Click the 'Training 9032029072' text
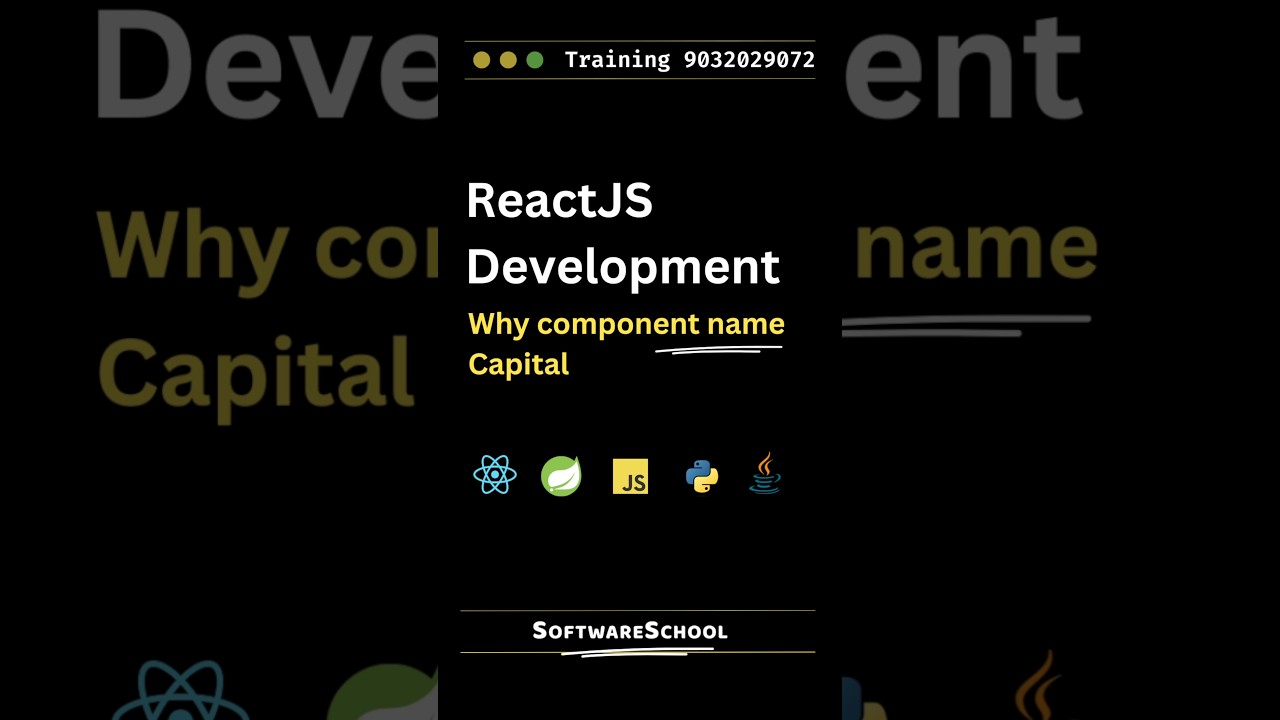1280x720 pixels. (x=690, y=60)
